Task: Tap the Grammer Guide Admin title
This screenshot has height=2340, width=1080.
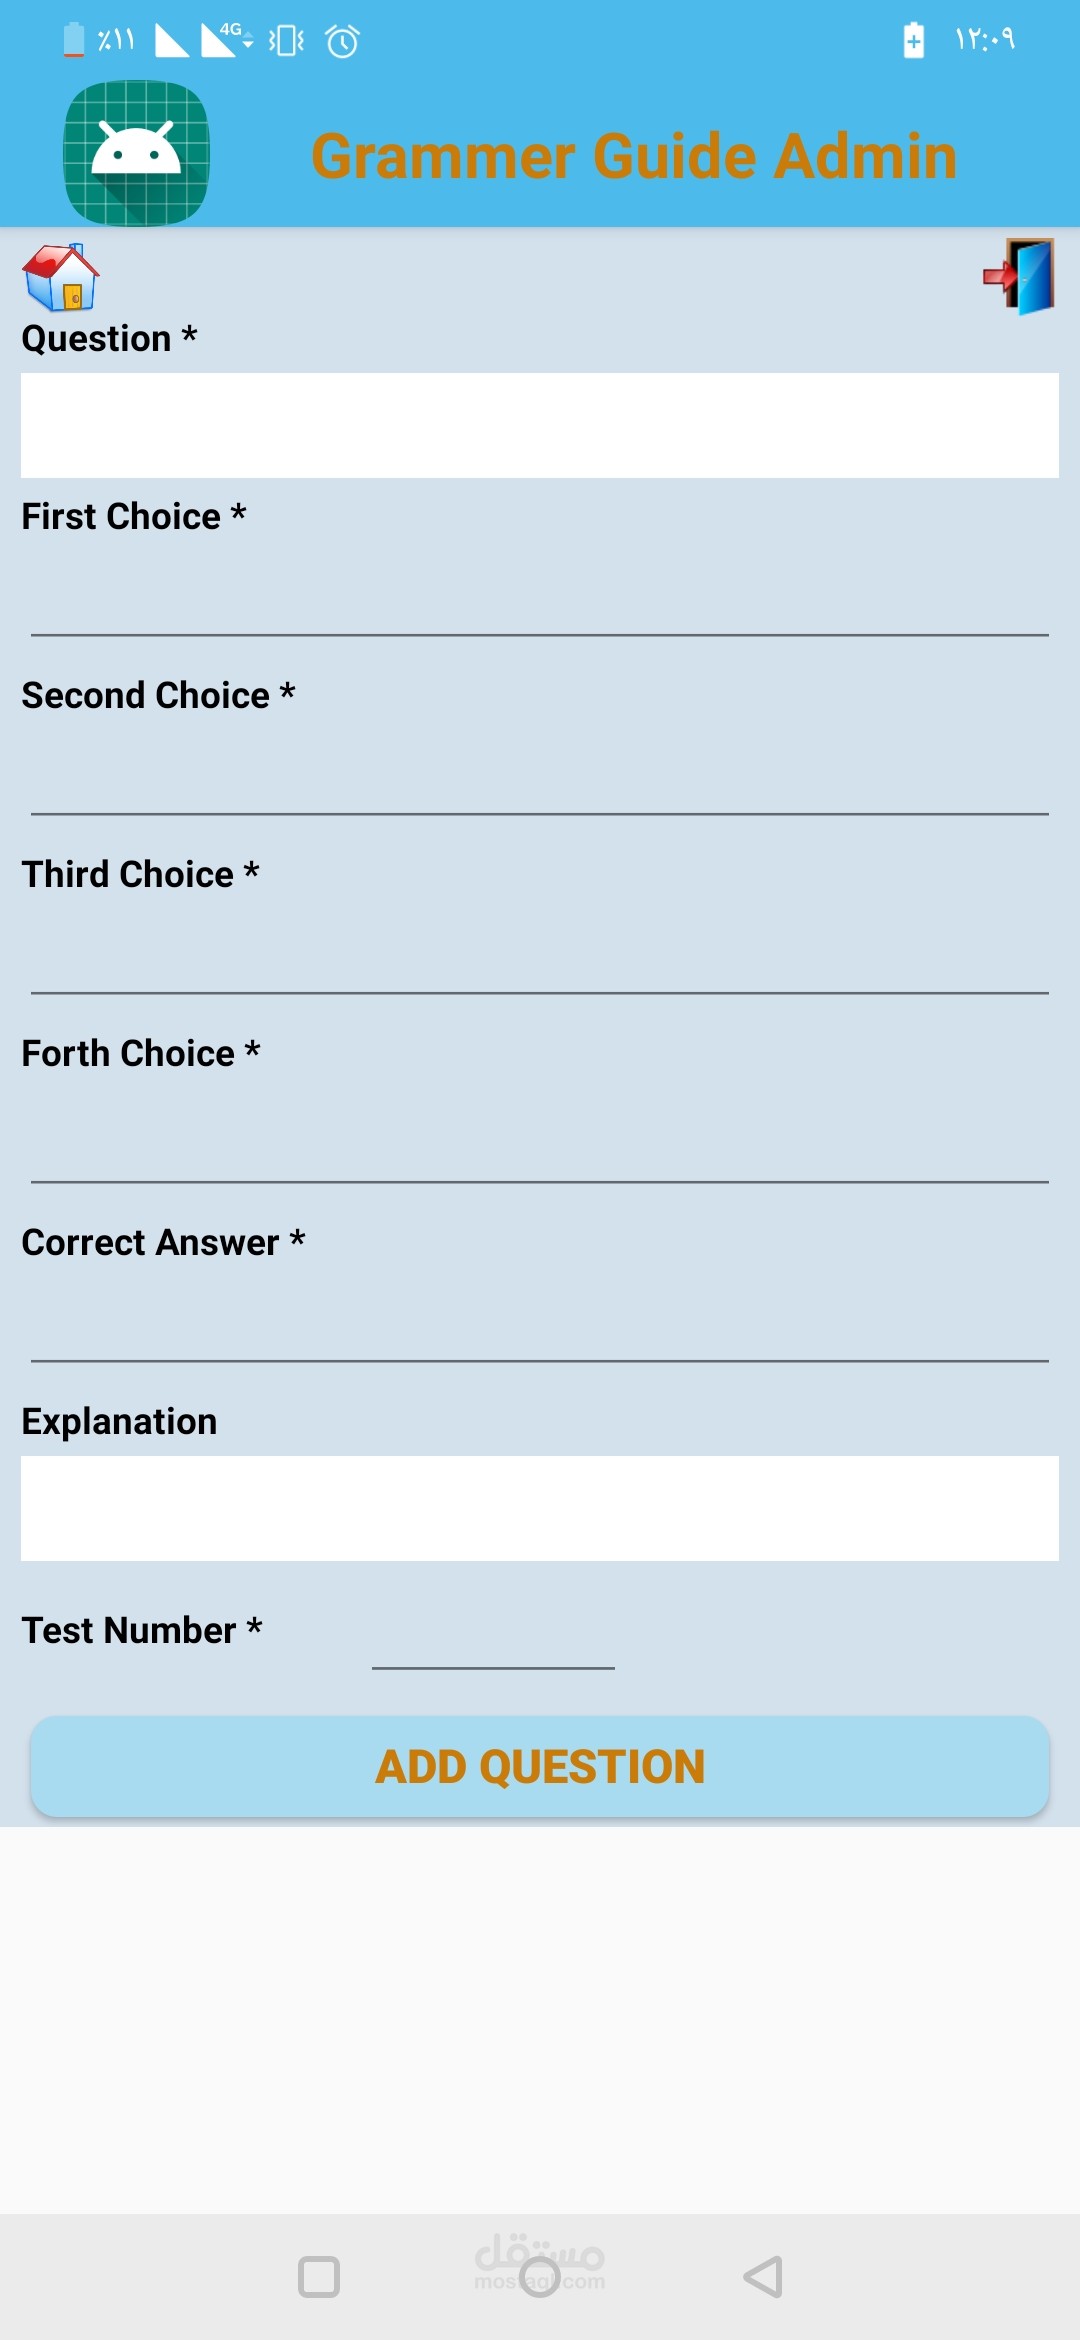Action: (634, 156)
